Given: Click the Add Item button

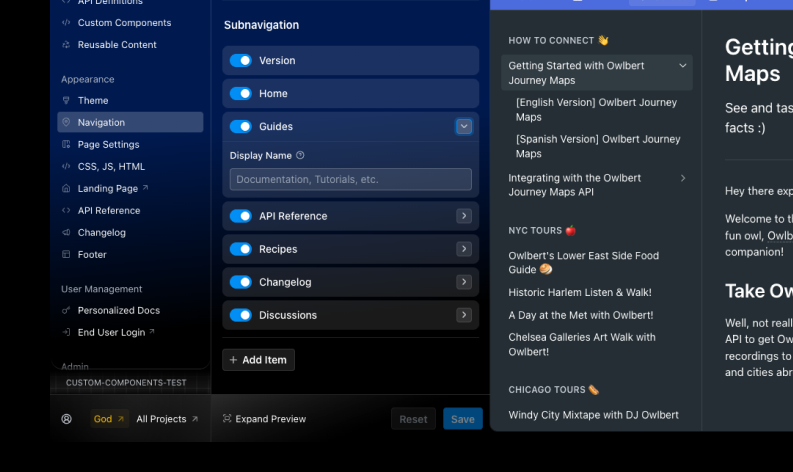Looking at the screenshot, I should point(258,360).
